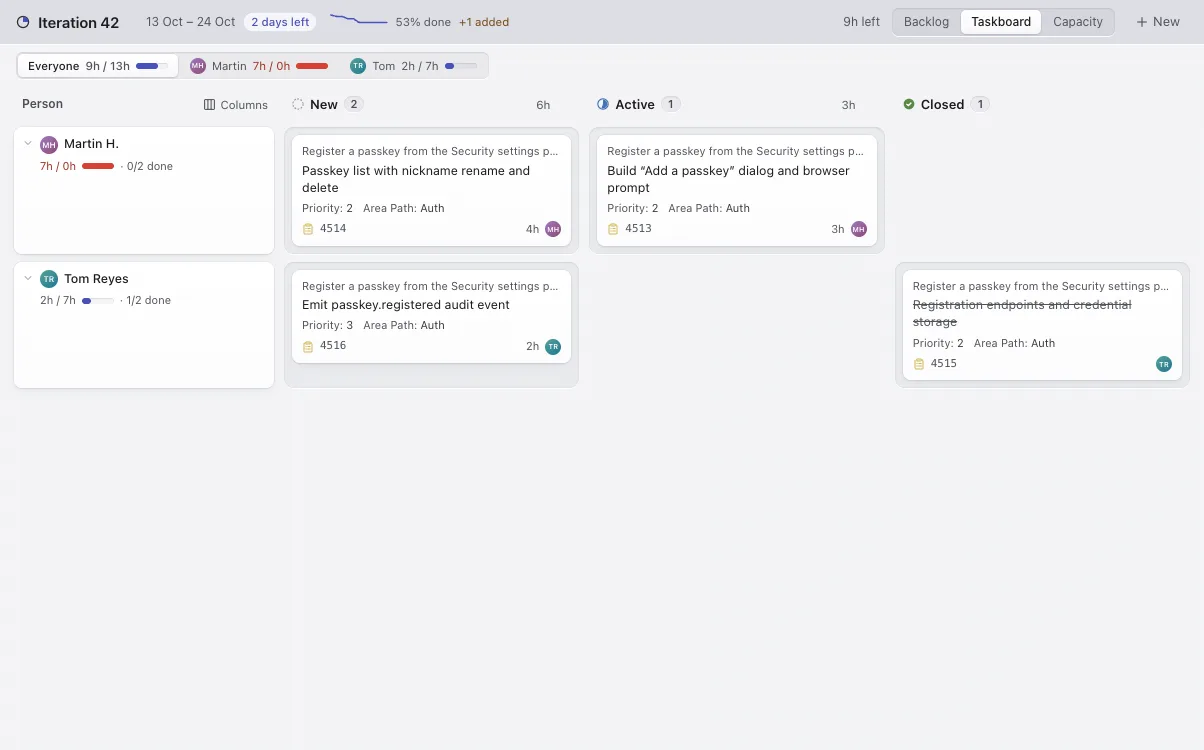Create a new item with New button

pos(1158,22)
